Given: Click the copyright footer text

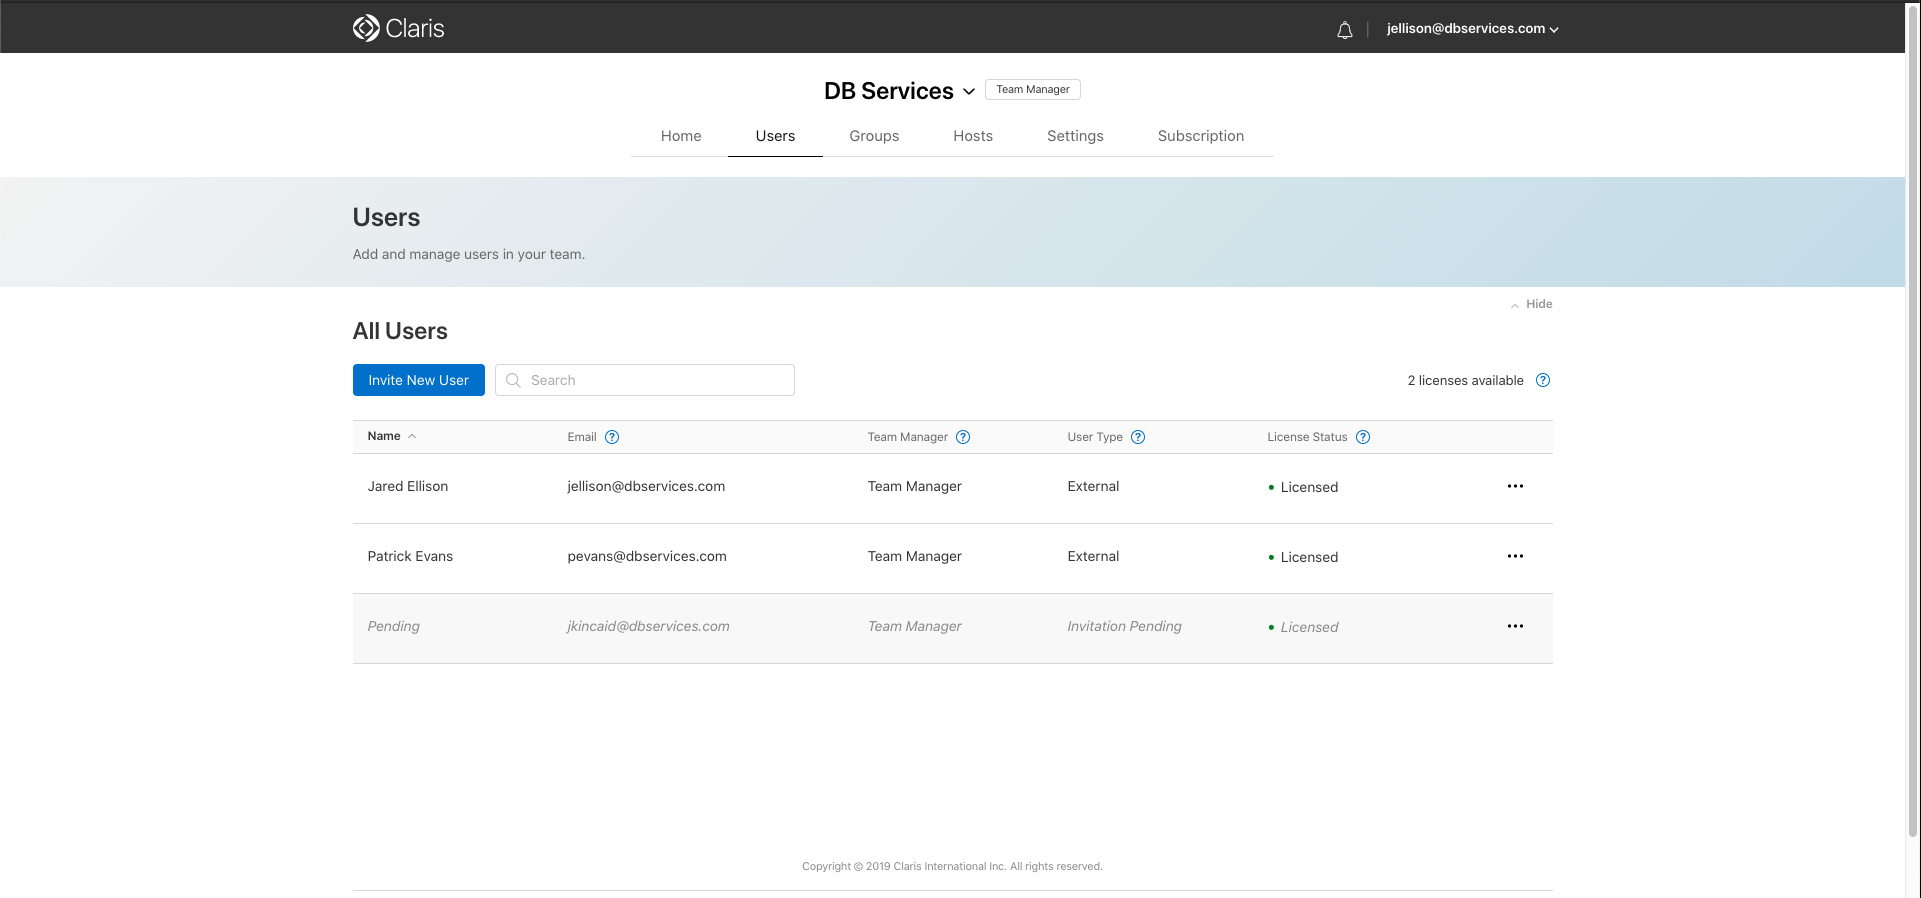Looking at the screenshot, I should (952, 866).
